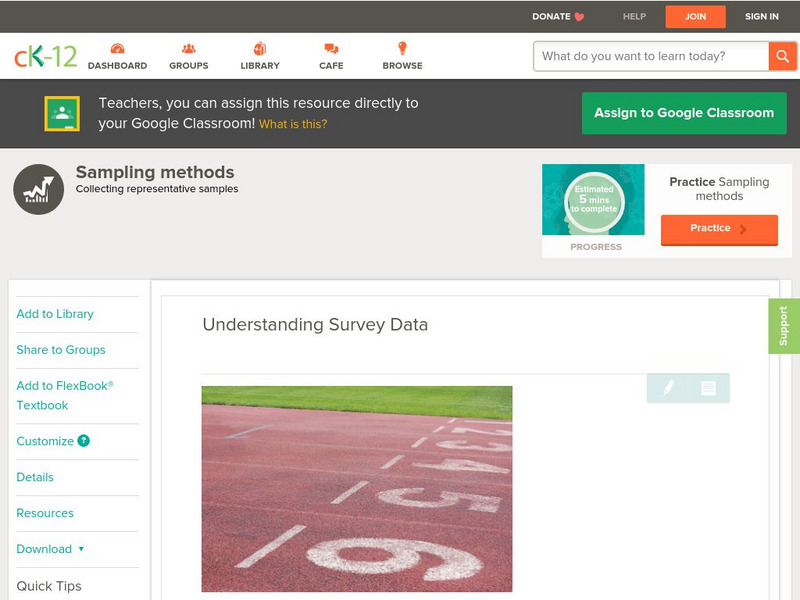Click the Practice Sampling methods title

click(x=719, y=189)
